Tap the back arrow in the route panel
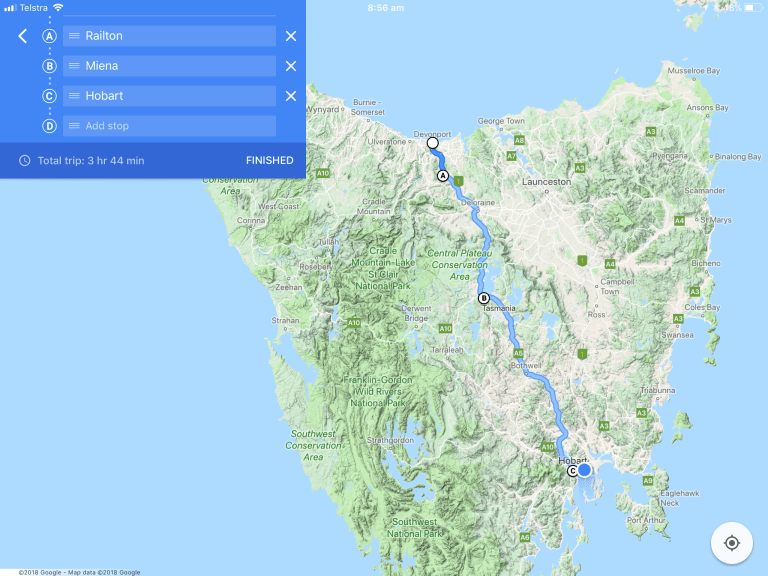 [23, 36]
